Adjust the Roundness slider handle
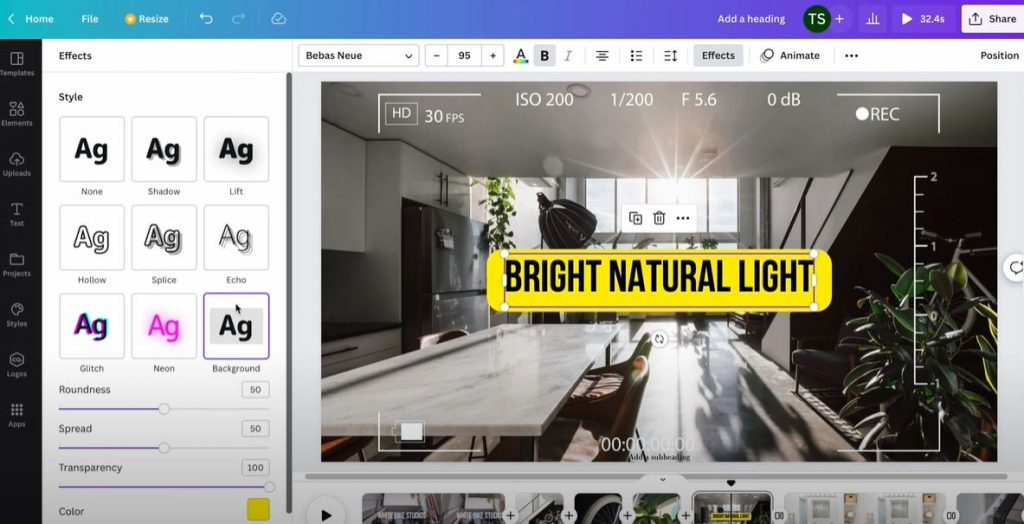Screen dimensions: 1024x524 pyautogui.click(x=164, y=409)
